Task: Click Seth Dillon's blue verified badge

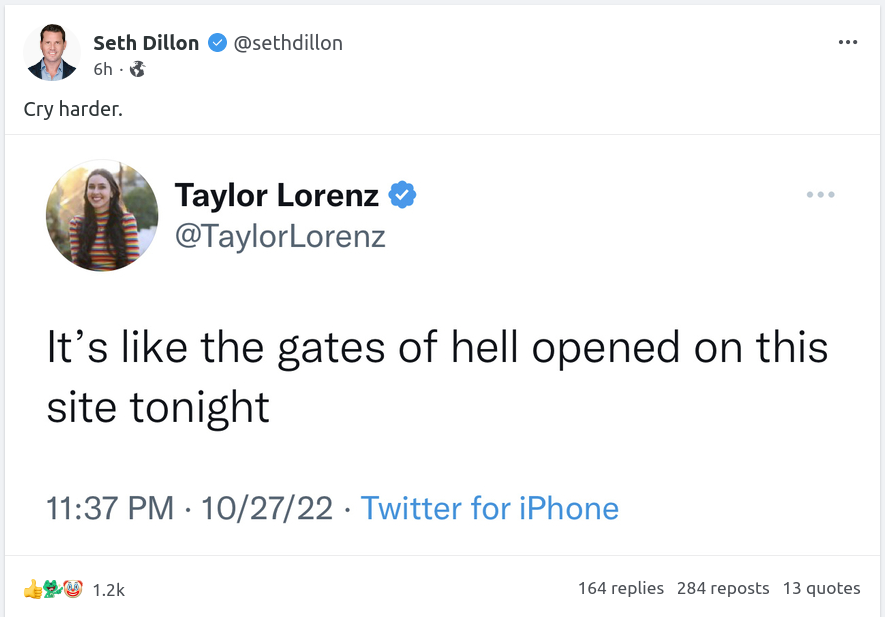Action: pos(216,42)
